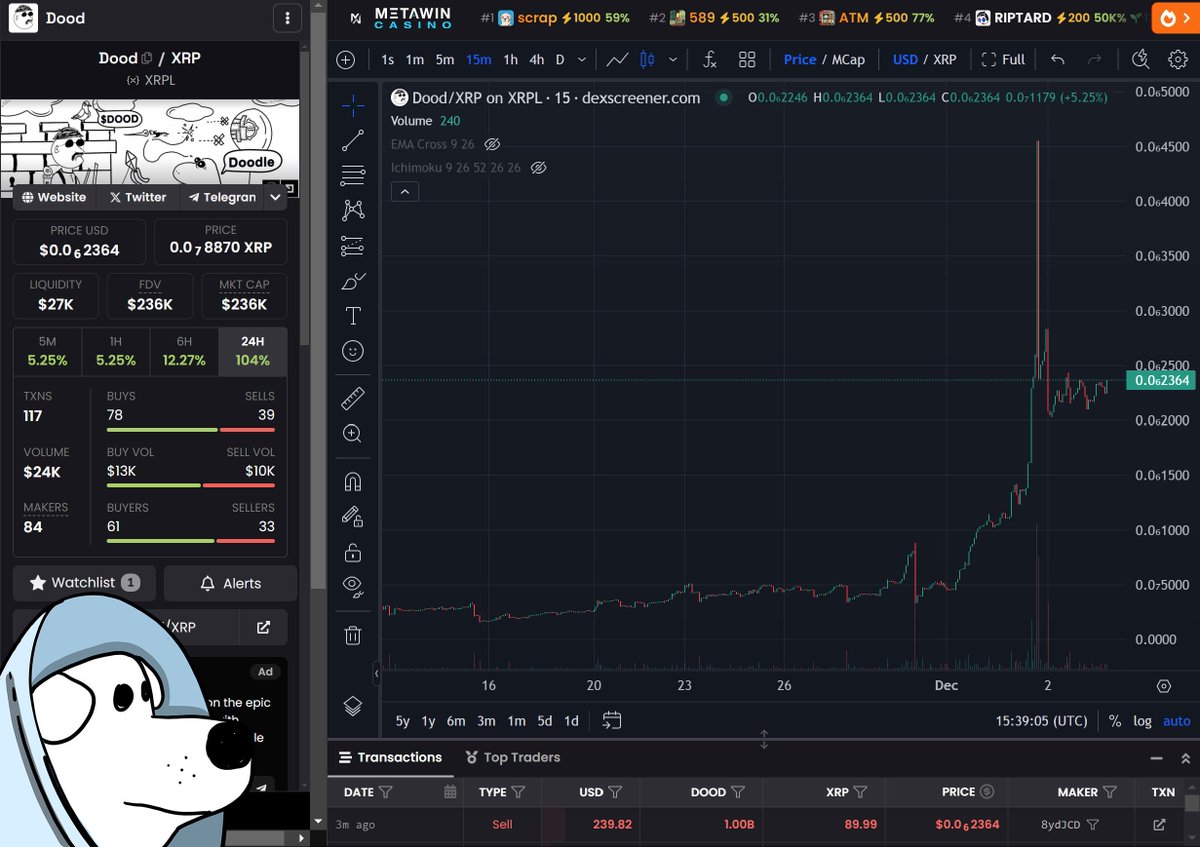Select the 1h timeframe
Viewport: 1200px width, 847px height.
click(511, 60)
